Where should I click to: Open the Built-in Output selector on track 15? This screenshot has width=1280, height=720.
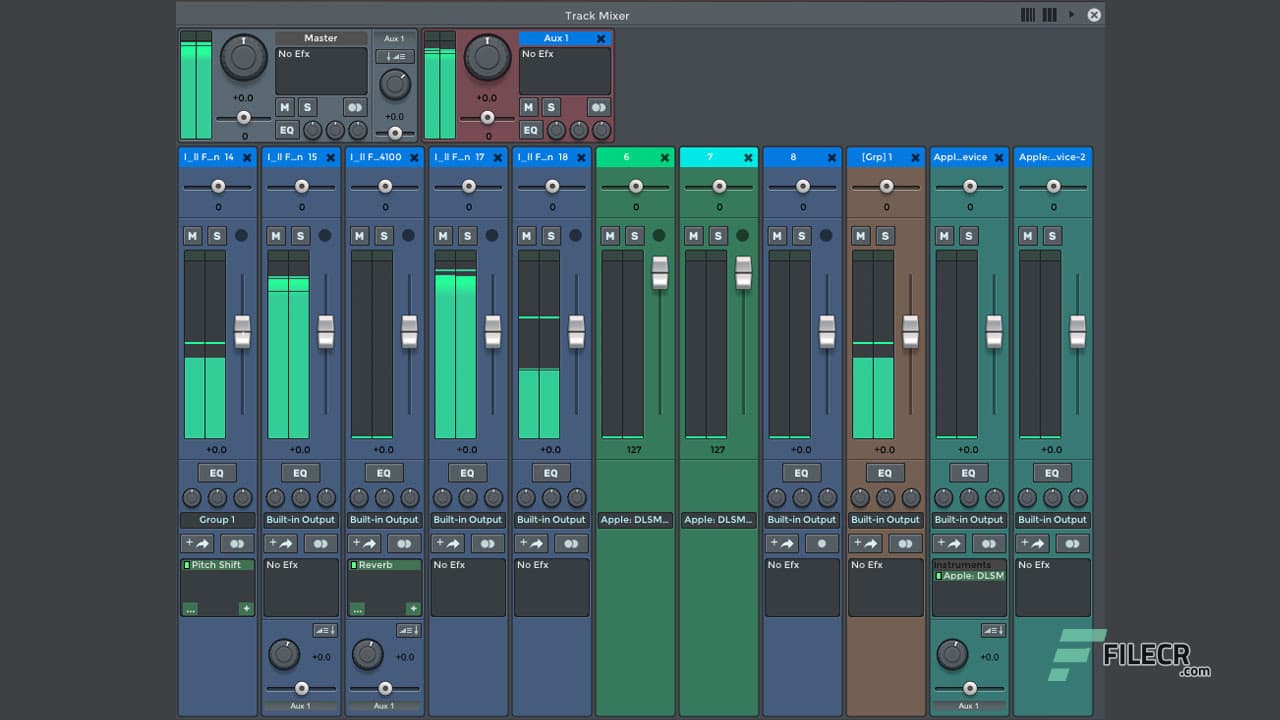(x=300, y=520)
